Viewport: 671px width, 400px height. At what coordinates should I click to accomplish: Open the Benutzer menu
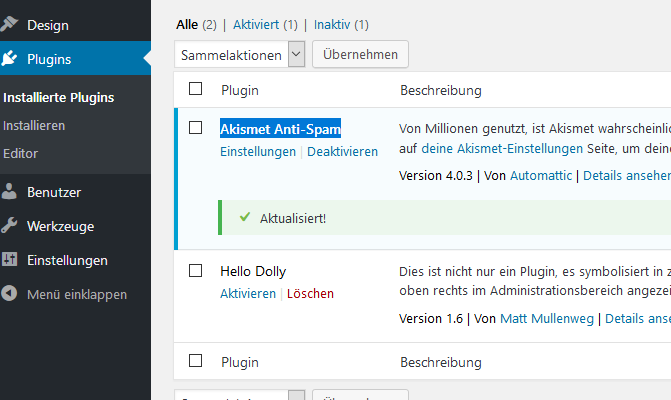(54, 192)
